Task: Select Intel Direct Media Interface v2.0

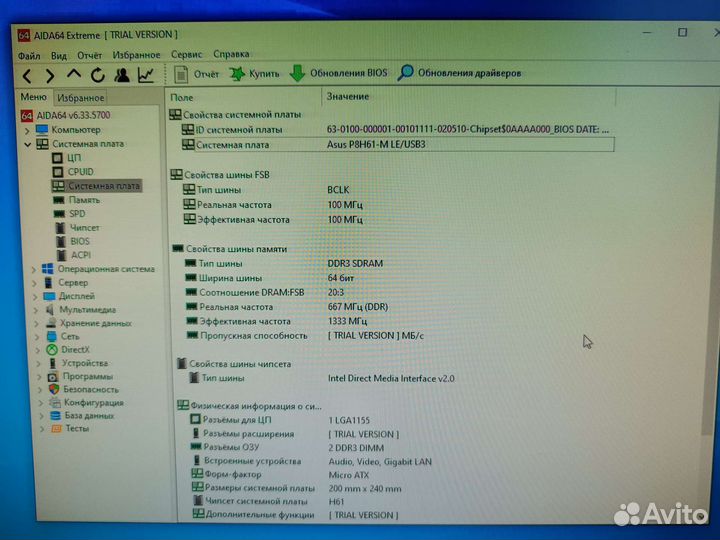Action: coord(391,378)
